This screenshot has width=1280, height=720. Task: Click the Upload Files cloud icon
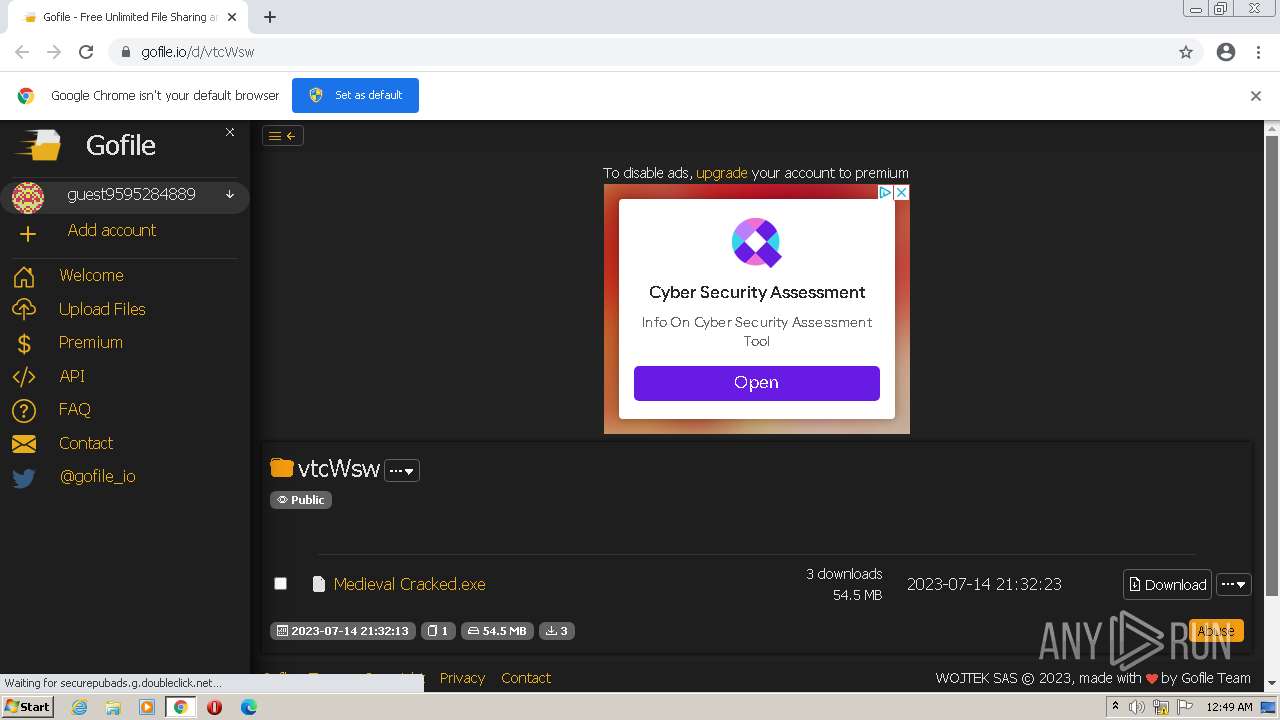[24, 309]
